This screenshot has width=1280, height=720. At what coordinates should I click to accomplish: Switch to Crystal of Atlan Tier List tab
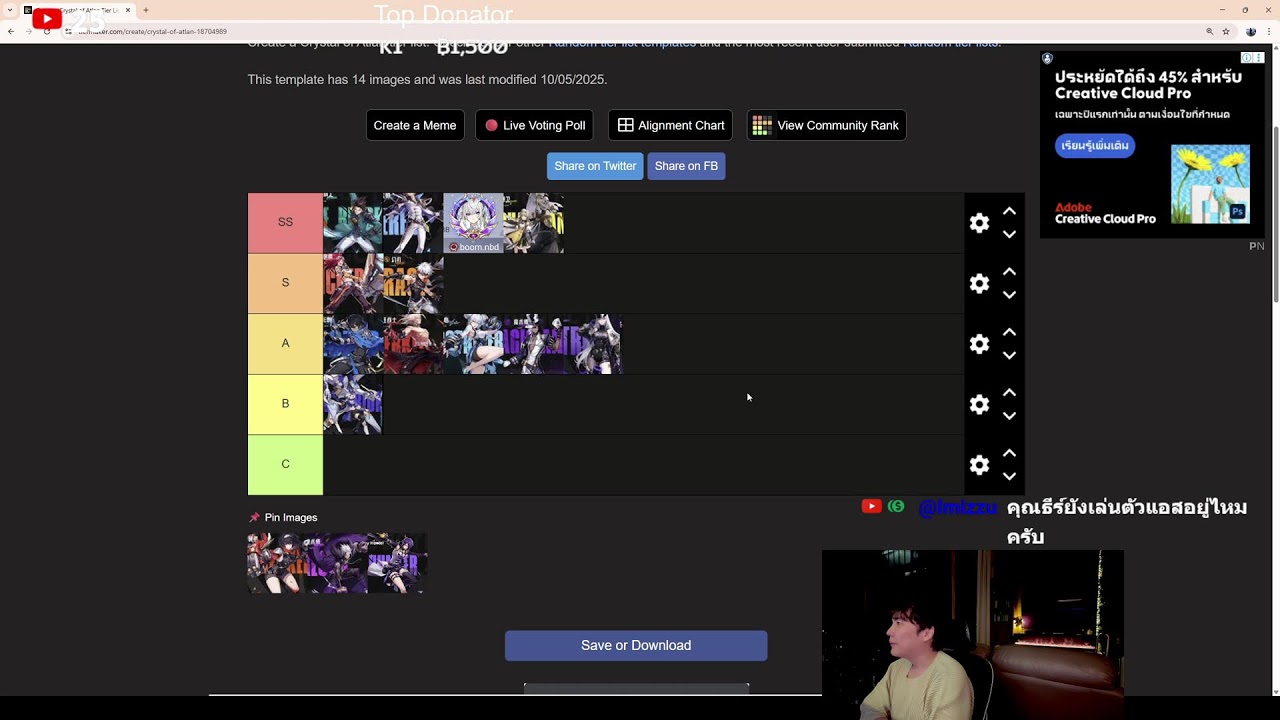pos(78,10)
